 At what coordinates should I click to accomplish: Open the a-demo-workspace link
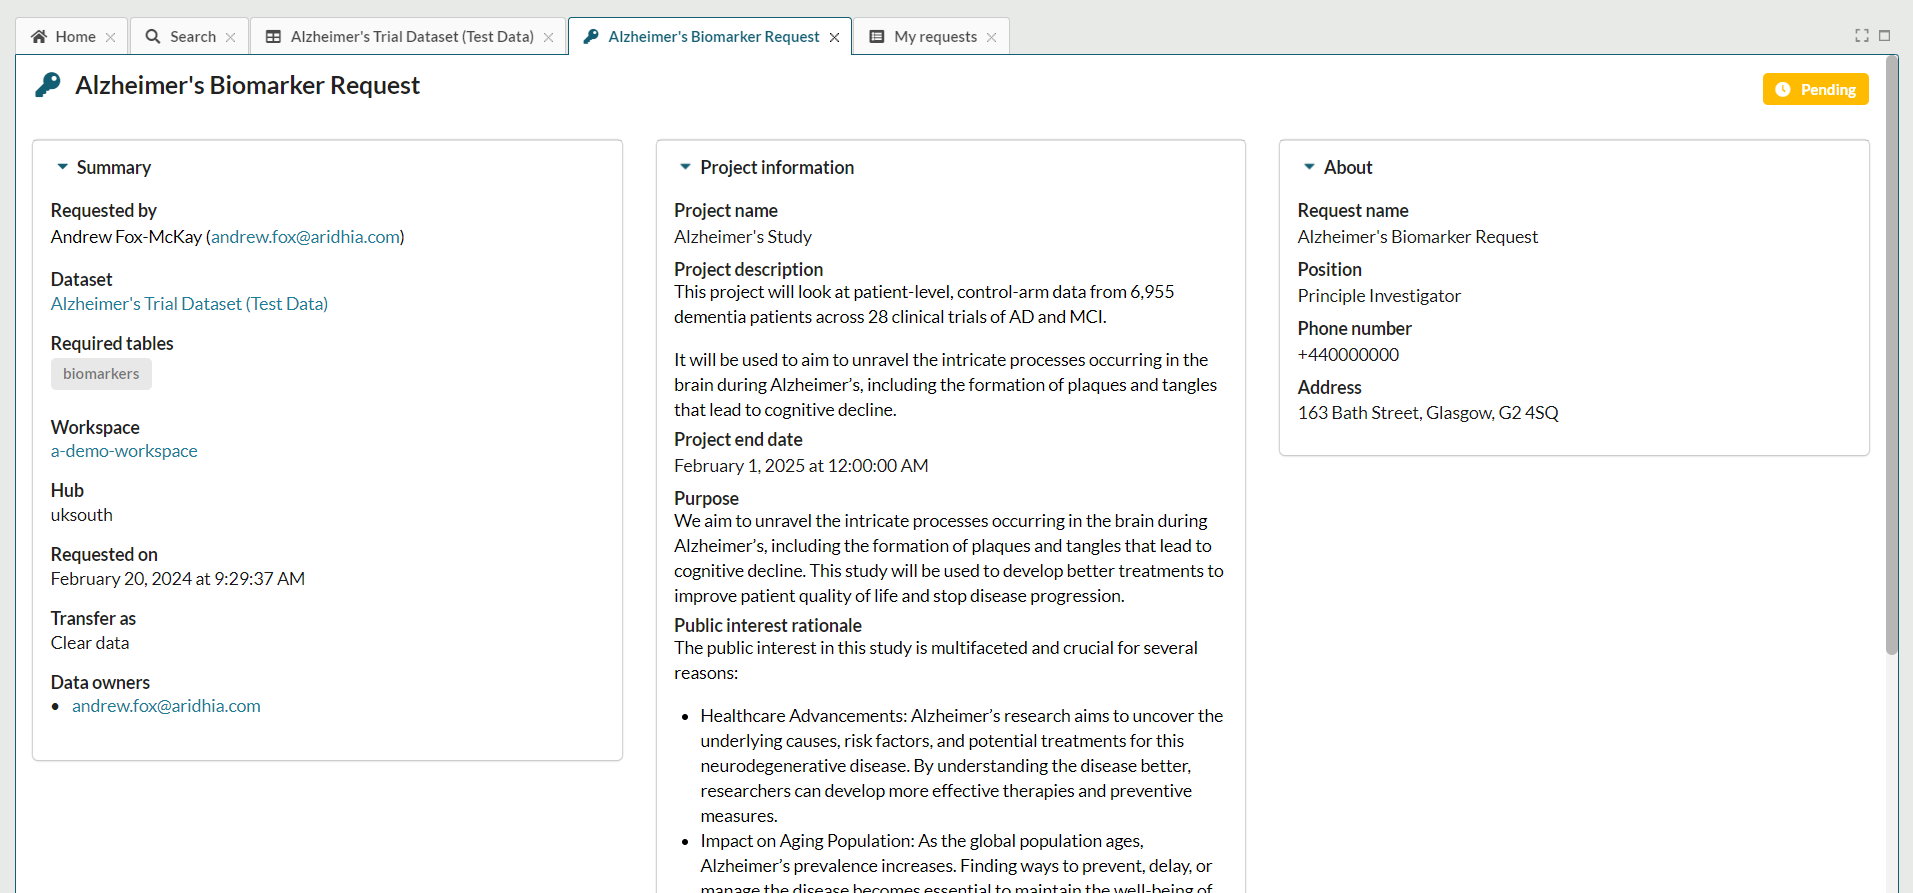[x=124, y=451]
